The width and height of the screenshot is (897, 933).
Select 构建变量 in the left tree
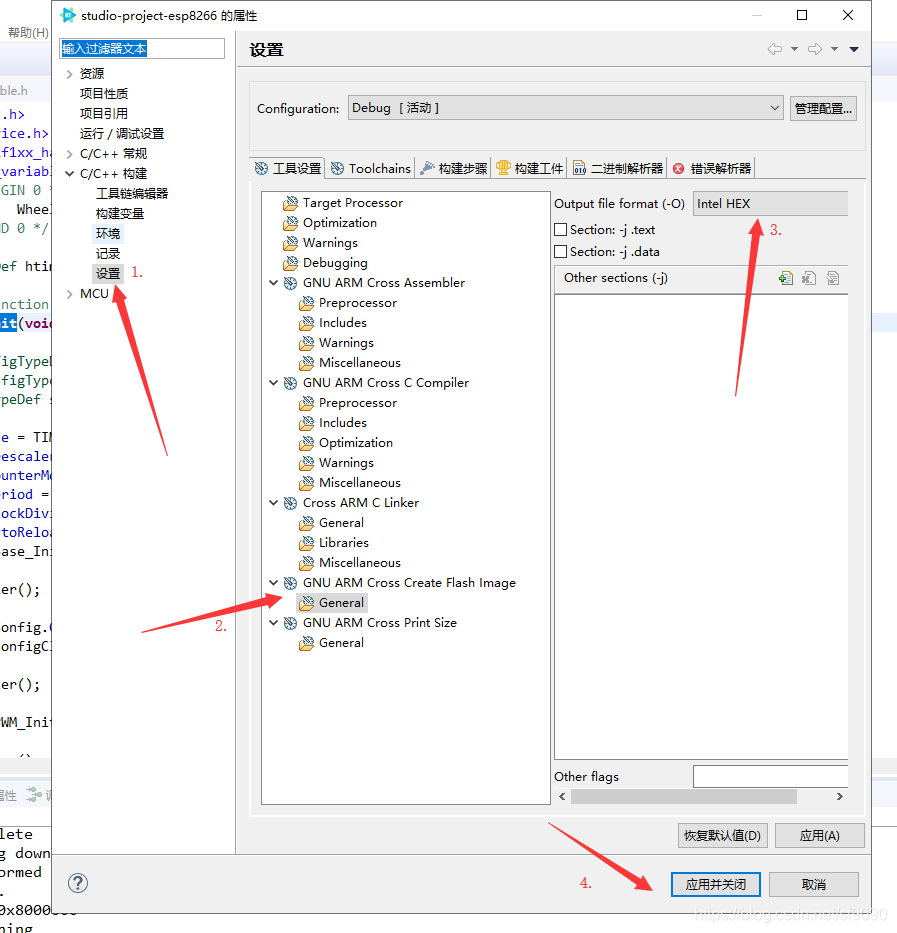pyautogui.click(x=120, y=214)
